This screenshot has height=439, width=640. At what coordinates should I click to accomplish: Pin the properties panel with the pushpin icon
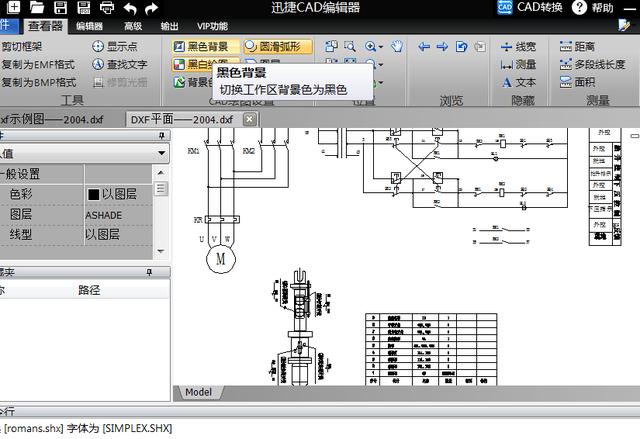162,135
